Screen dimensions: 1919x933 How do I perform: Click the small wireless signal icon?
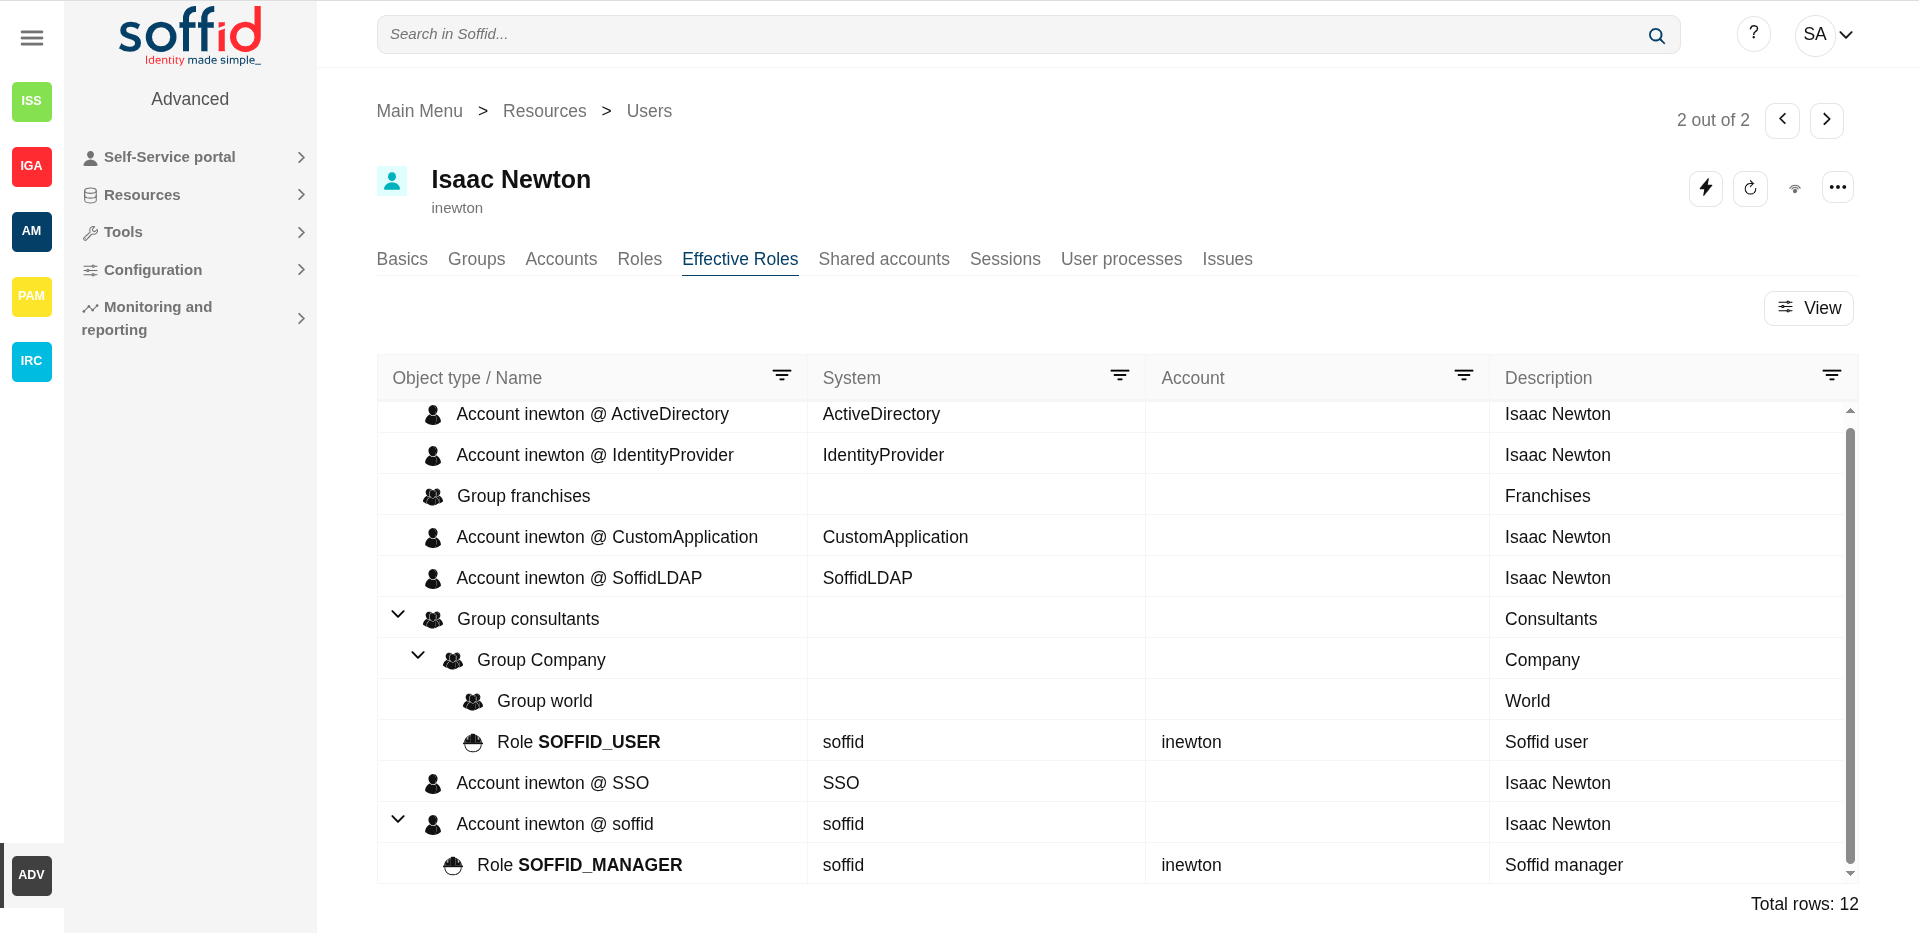pos(1795,188)
